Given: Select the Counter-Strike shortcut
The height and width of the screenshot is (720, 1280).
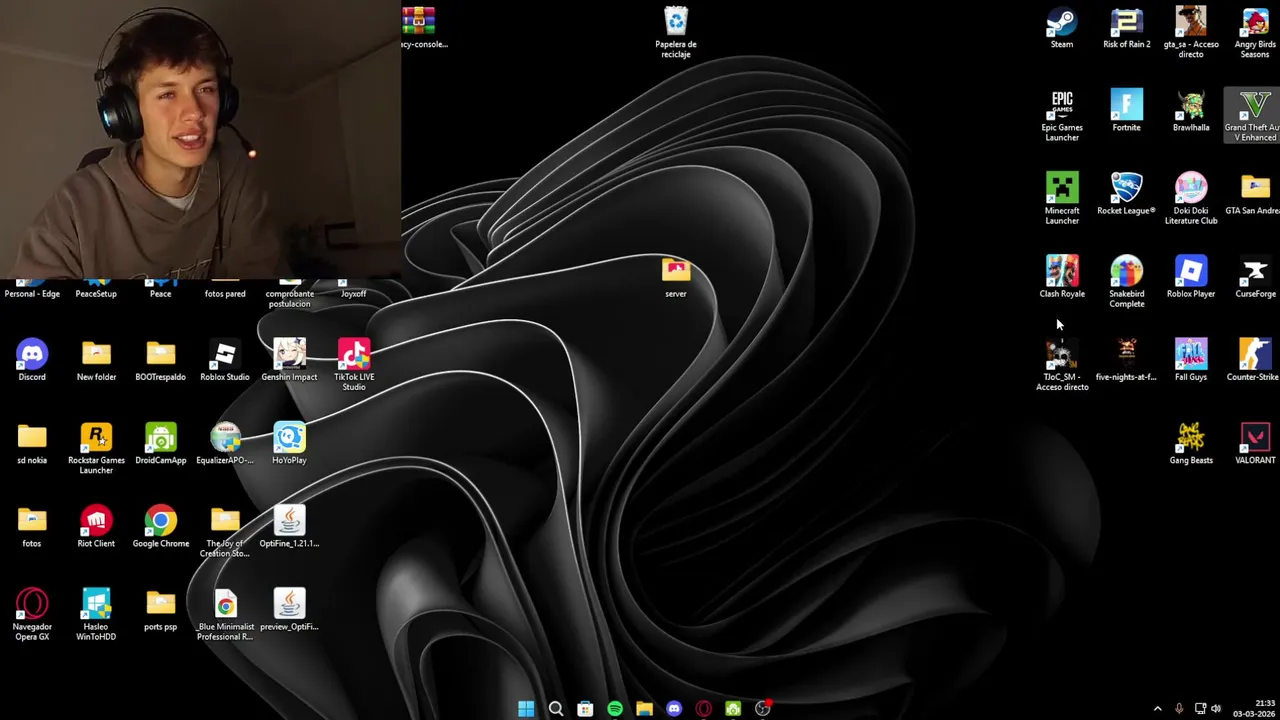Looking at the screenshot, I should pyautogui.click(x=1254, y=360).
